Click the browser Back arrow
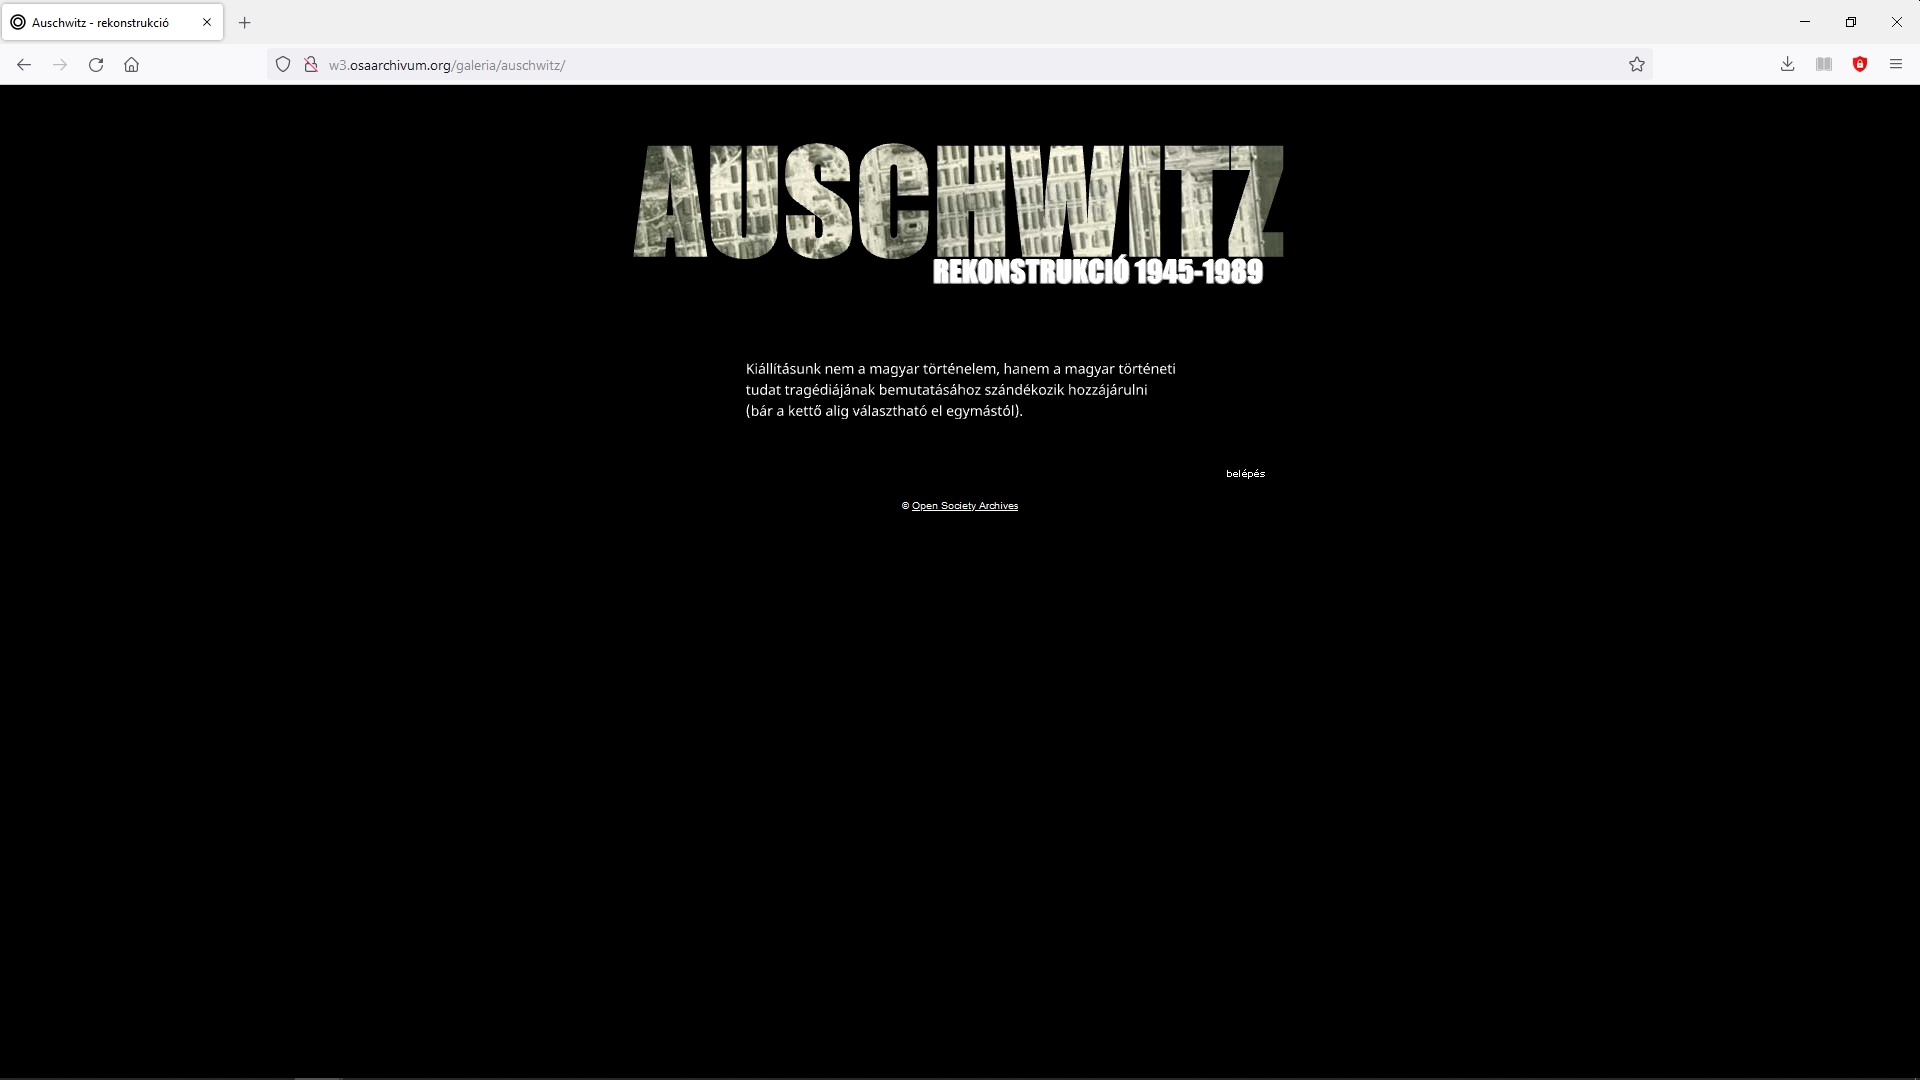 (24, 65)
